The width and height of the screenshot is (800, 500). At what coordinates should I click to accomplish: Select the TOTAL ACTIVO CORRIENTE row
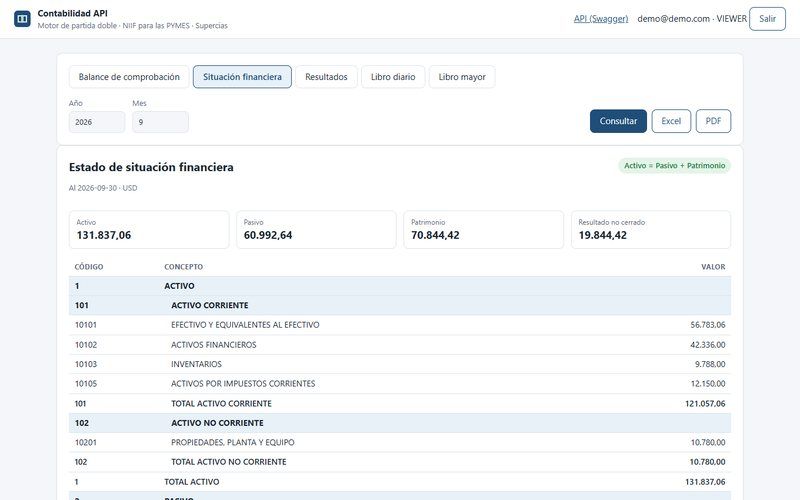click(400, 404)
